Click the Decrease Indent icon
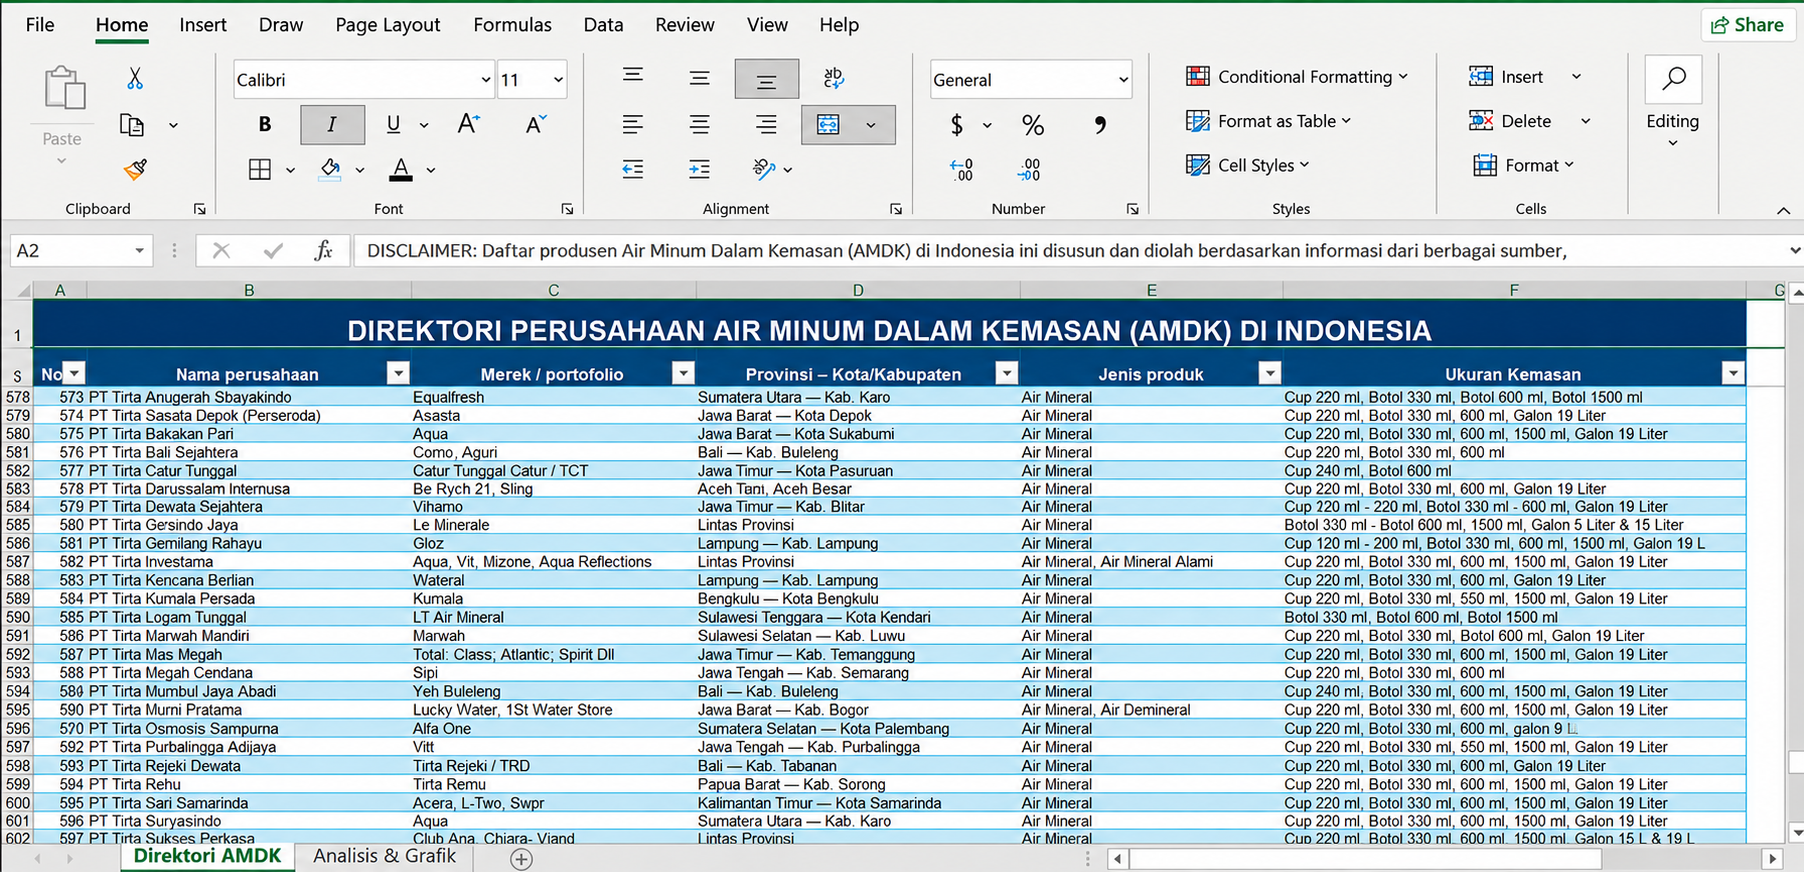 pos(632,169)
